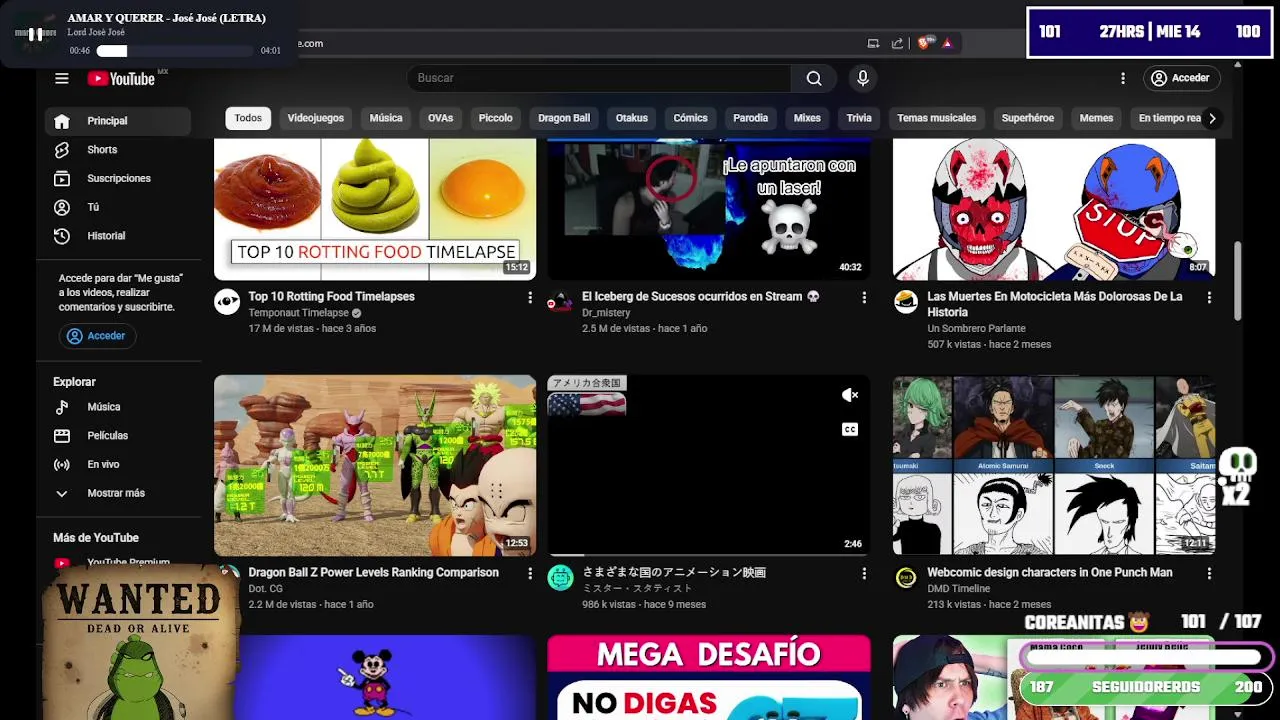Screen dimensions: 1280x720
Task: Open the Un Sombrero Parlante channel avatar
Action: pyautogui.click(x=906, y=302)
